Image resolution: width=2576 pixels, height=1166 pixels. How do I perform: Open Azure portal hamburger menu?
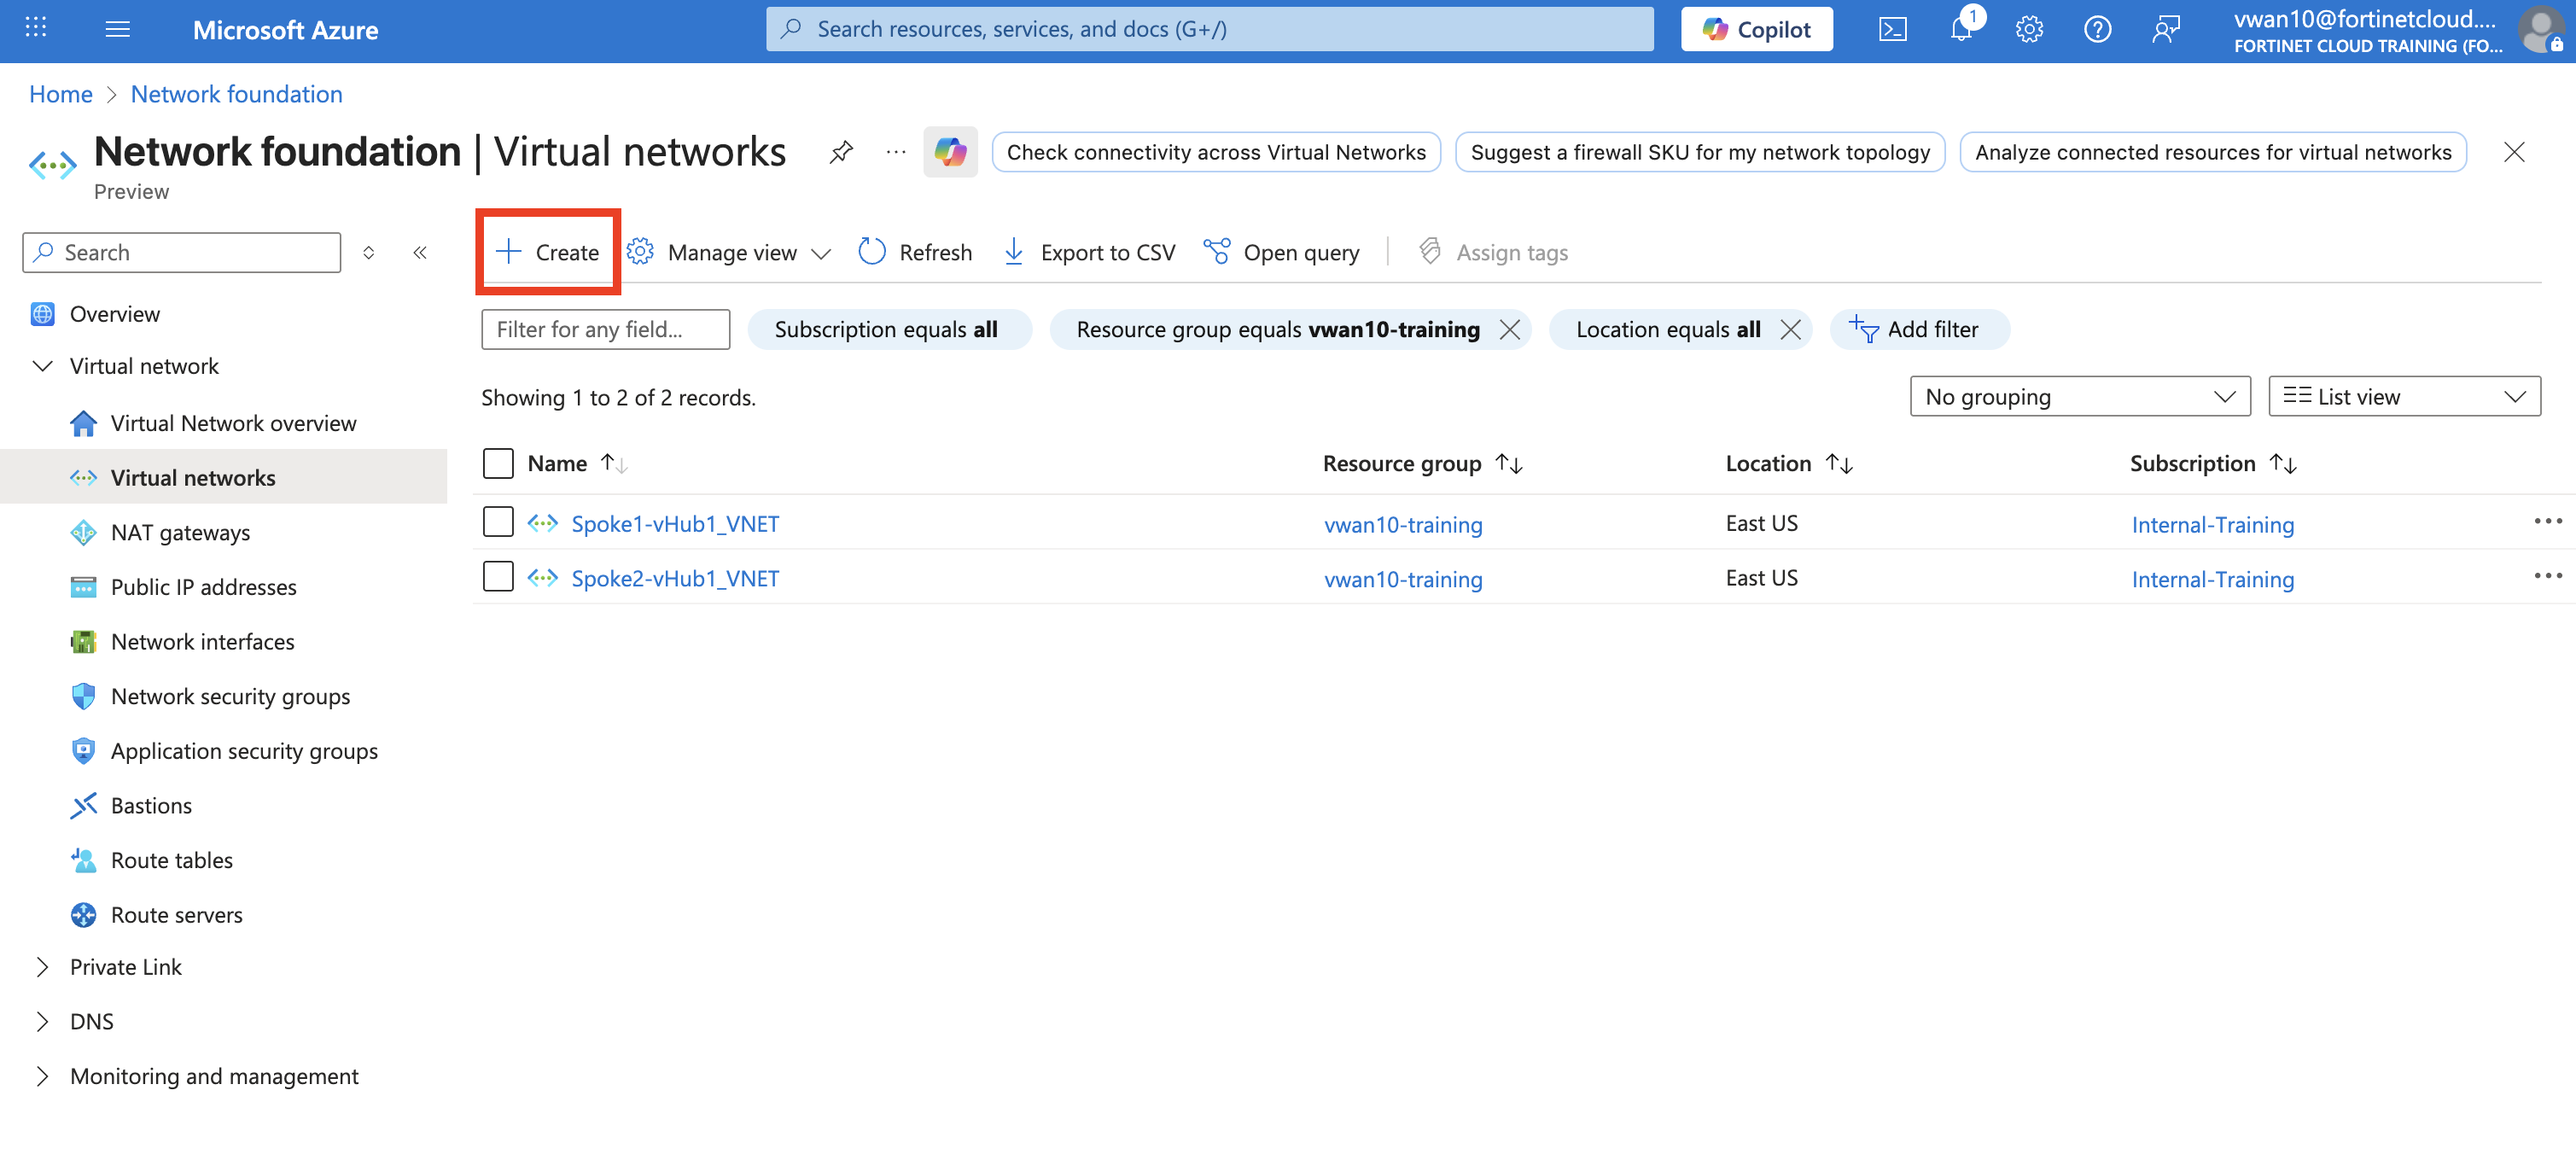coord(118,30)
